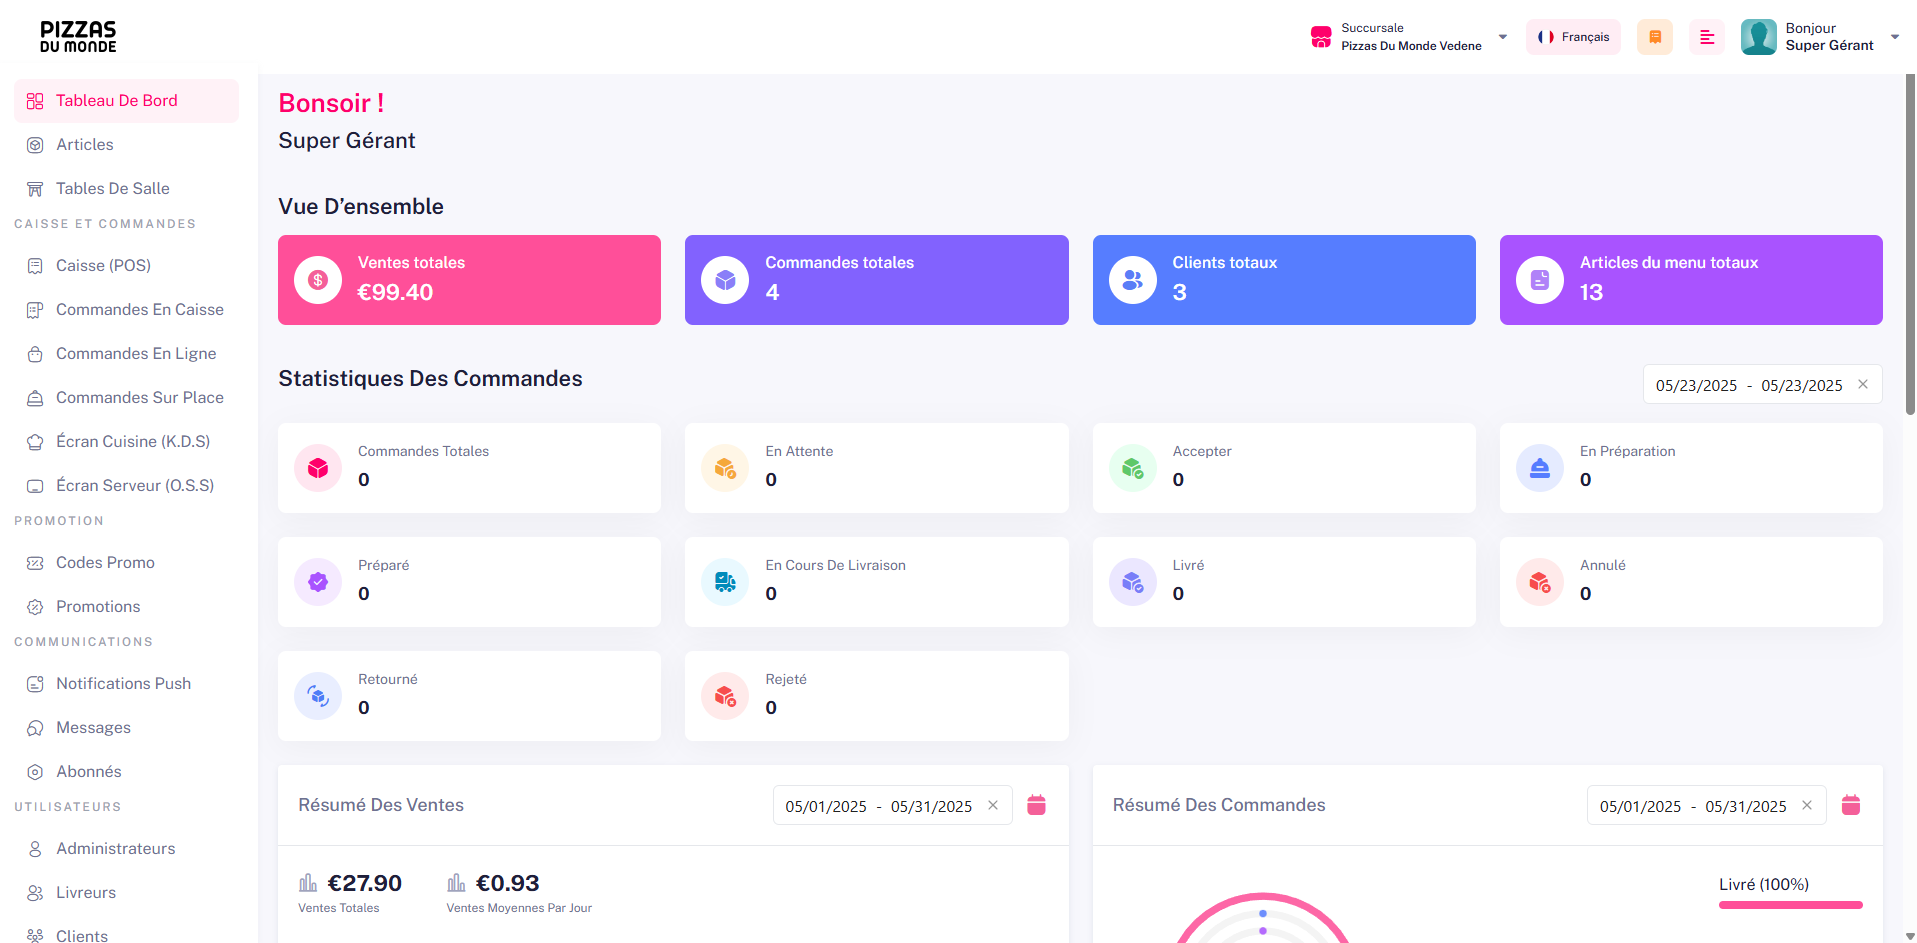1917x943 pixels.
Task: Open Commandes En Ligne
Action: [126, 354]
